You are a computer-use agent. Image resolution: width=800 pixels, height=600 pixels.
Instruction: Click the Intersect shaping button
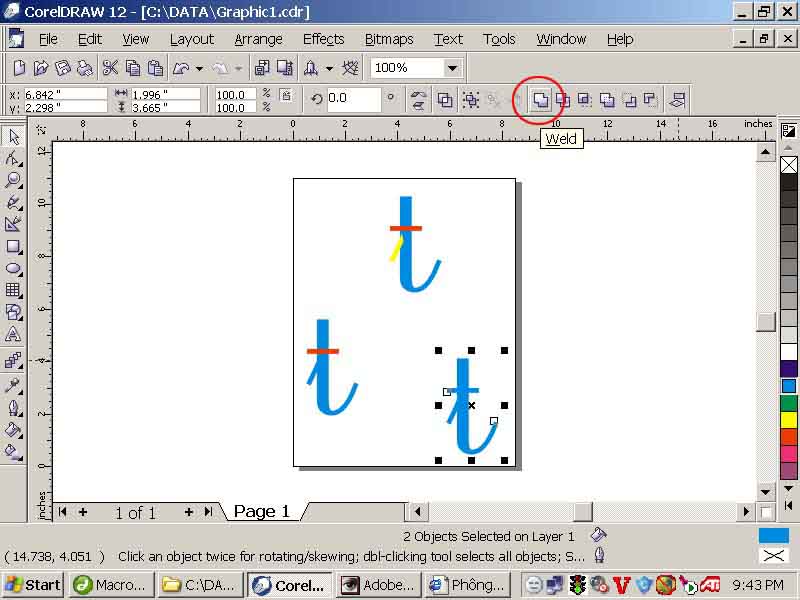coord(585,99)
